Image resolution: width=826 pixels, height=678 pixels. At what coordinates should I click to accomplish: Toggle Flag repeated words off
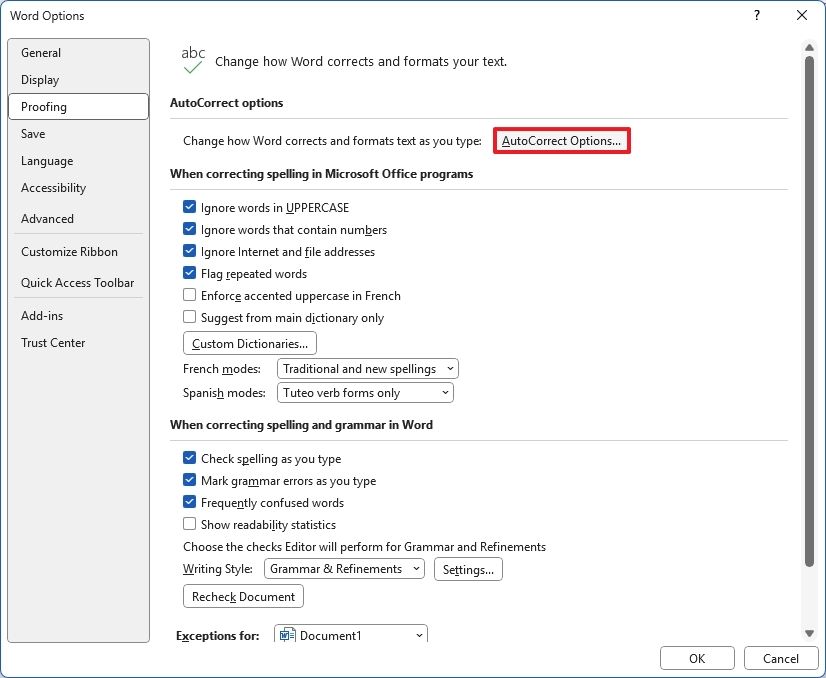pyautogui.click(x=190, y=273)
